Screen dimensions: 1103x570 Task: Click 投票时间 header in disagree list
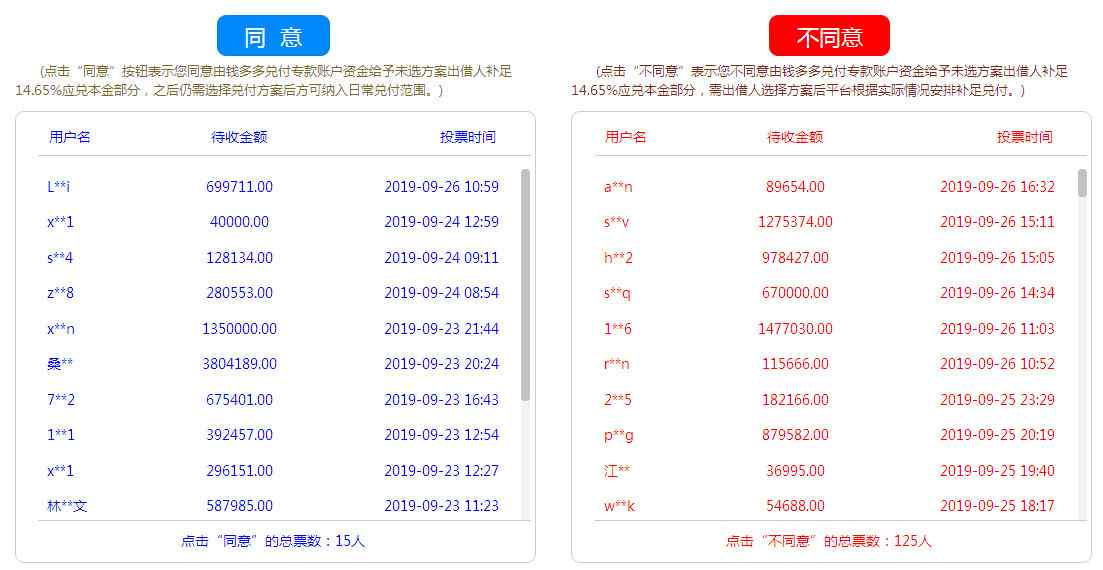(1024, 137)
